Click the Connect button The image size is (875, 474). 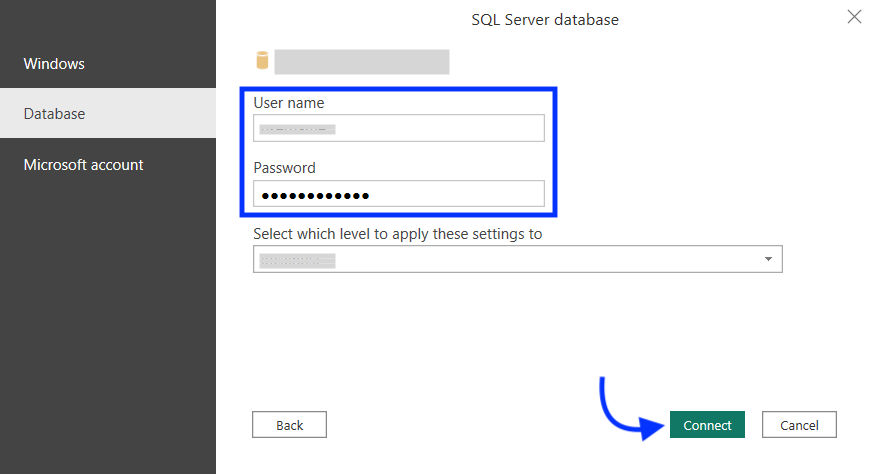coord(707,425)
